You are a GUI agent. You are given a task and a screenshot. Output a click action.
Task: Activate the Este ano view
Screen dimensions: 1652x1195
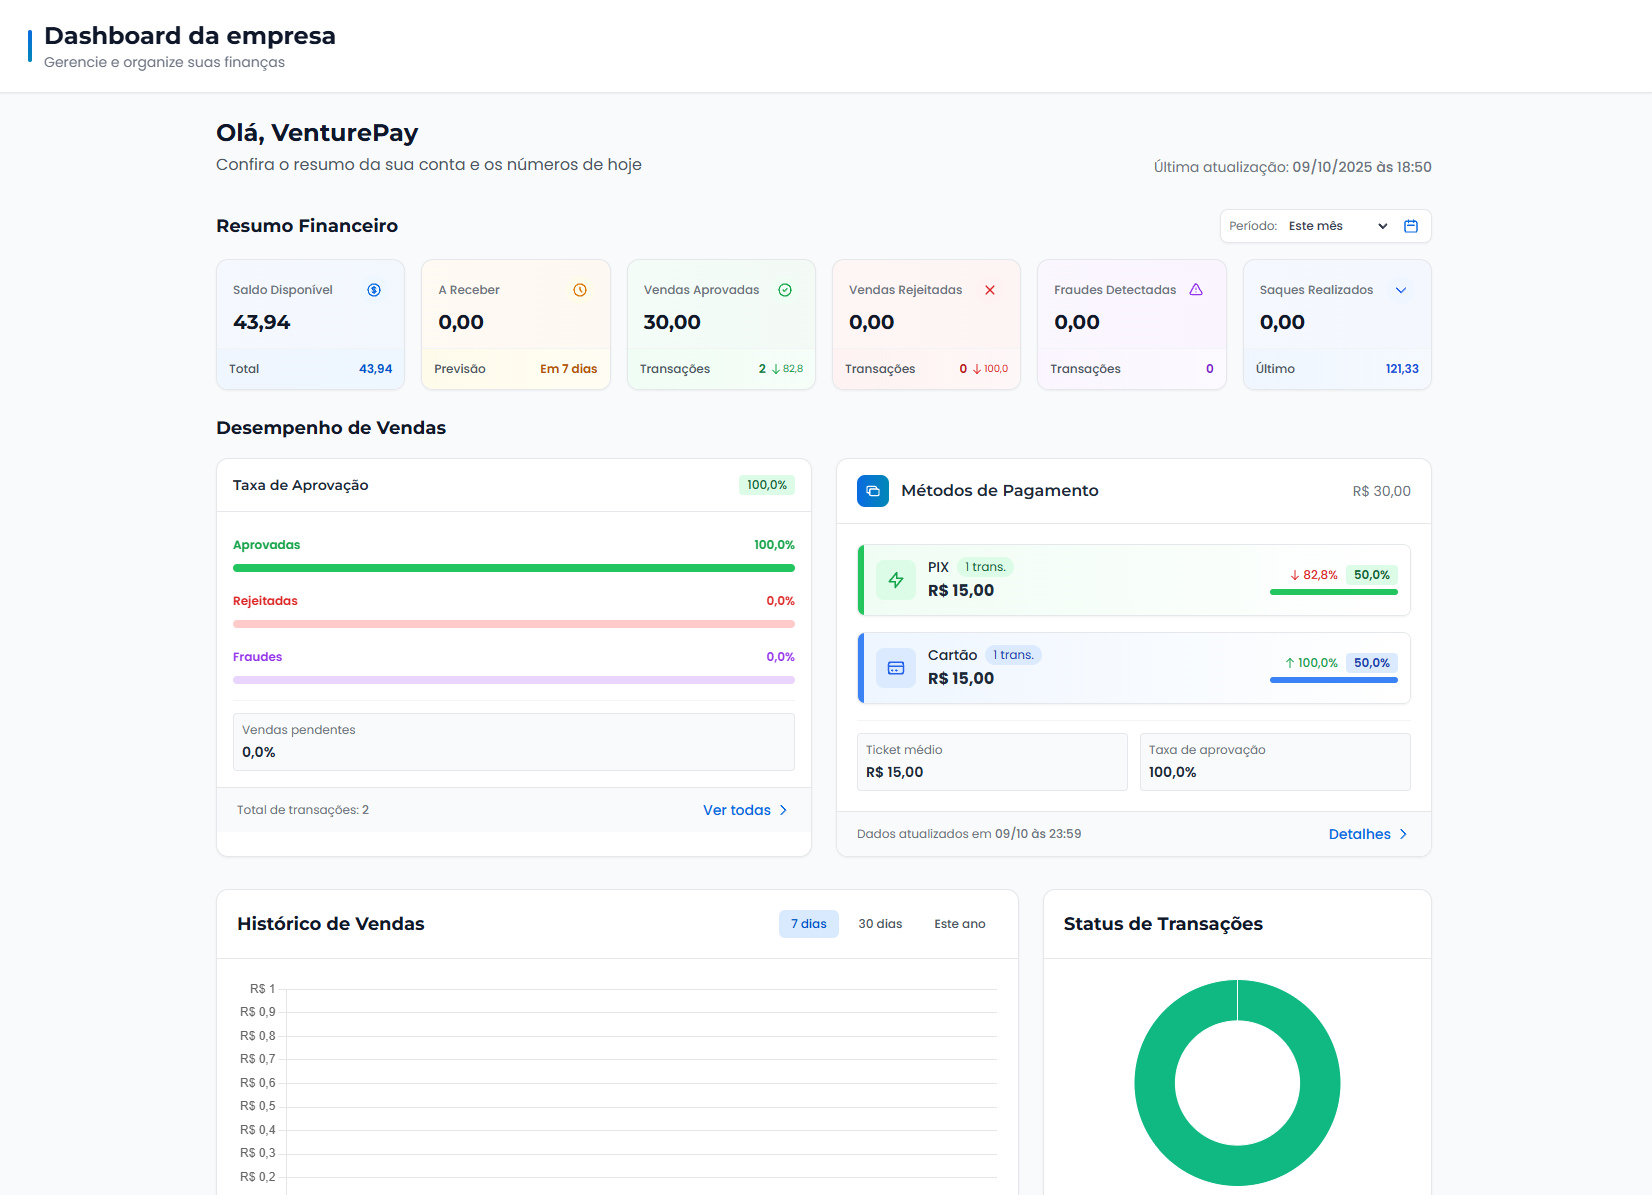coord(959,923)
